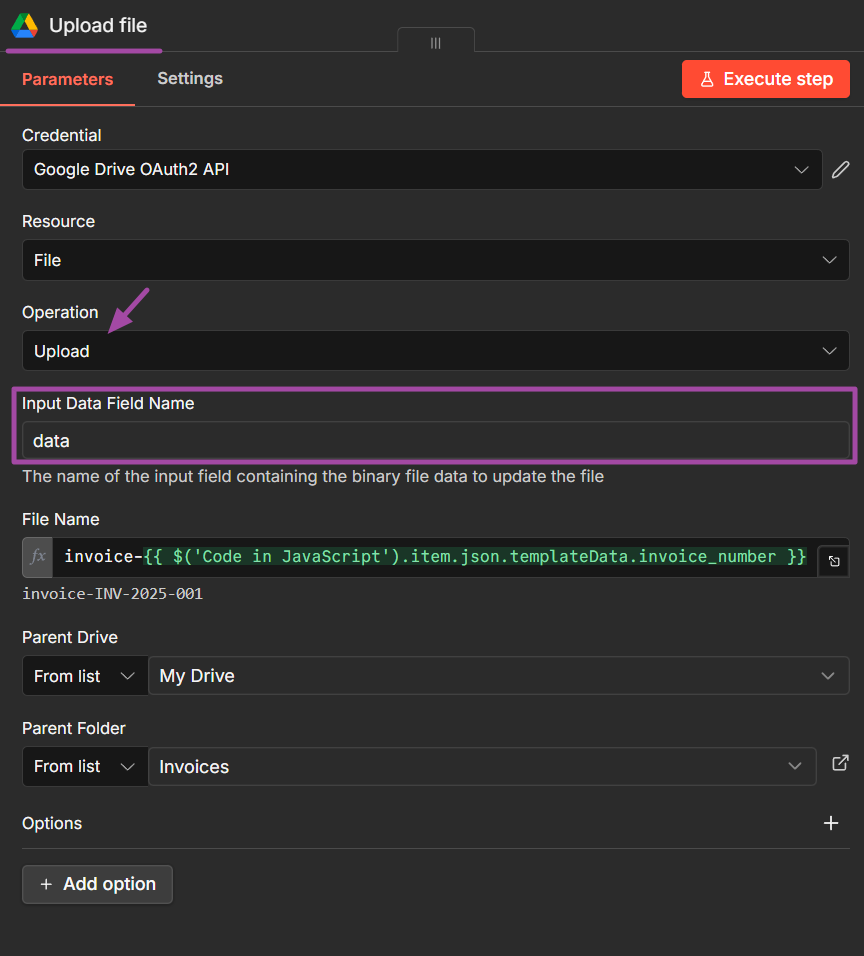
Task: Select the Parameters tab
Action: click(67, 78)
